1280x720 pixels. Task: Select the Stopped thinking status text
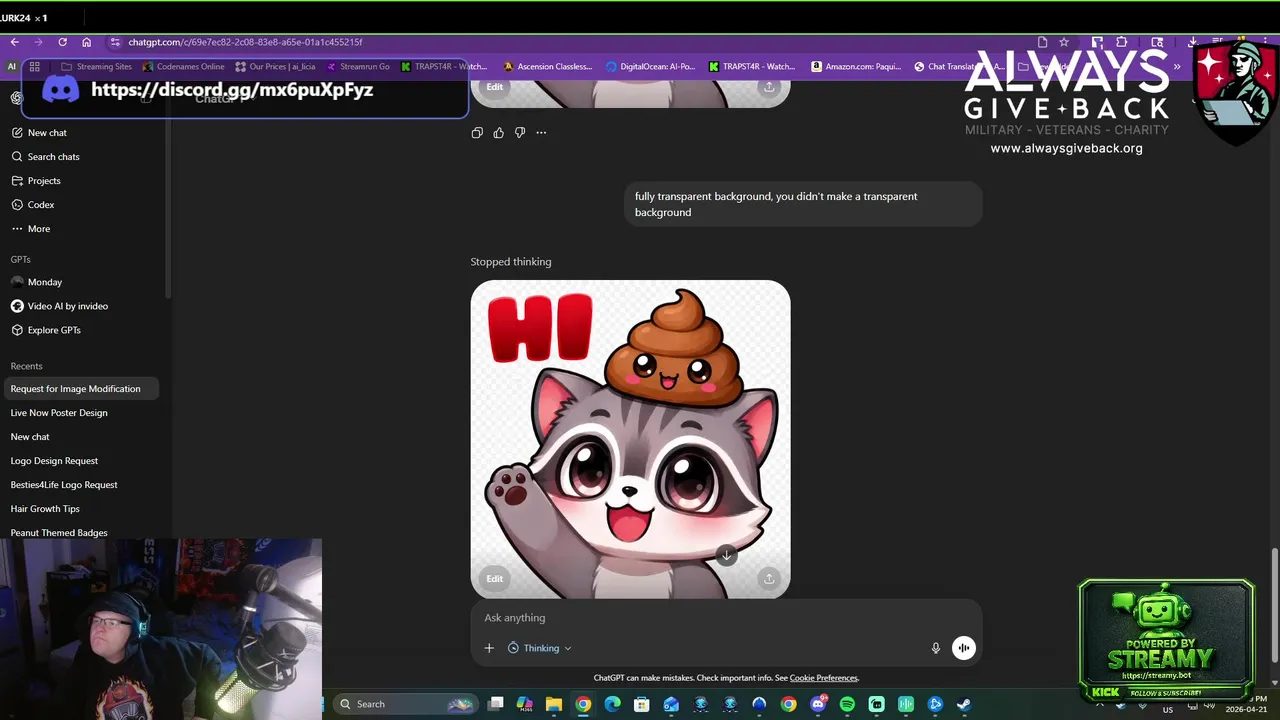point(511,261)
